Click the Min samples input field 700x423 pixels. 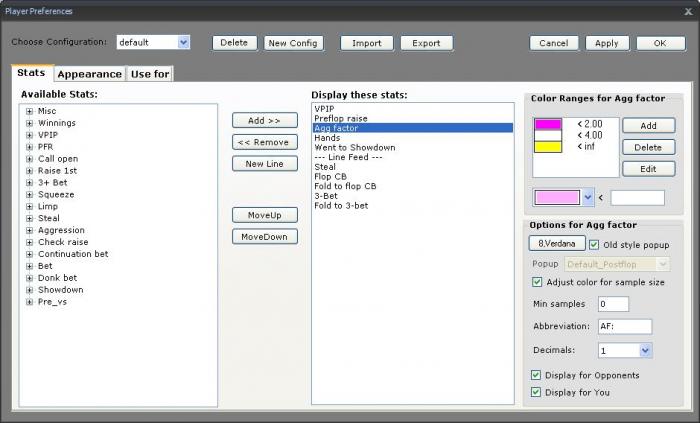613,304
